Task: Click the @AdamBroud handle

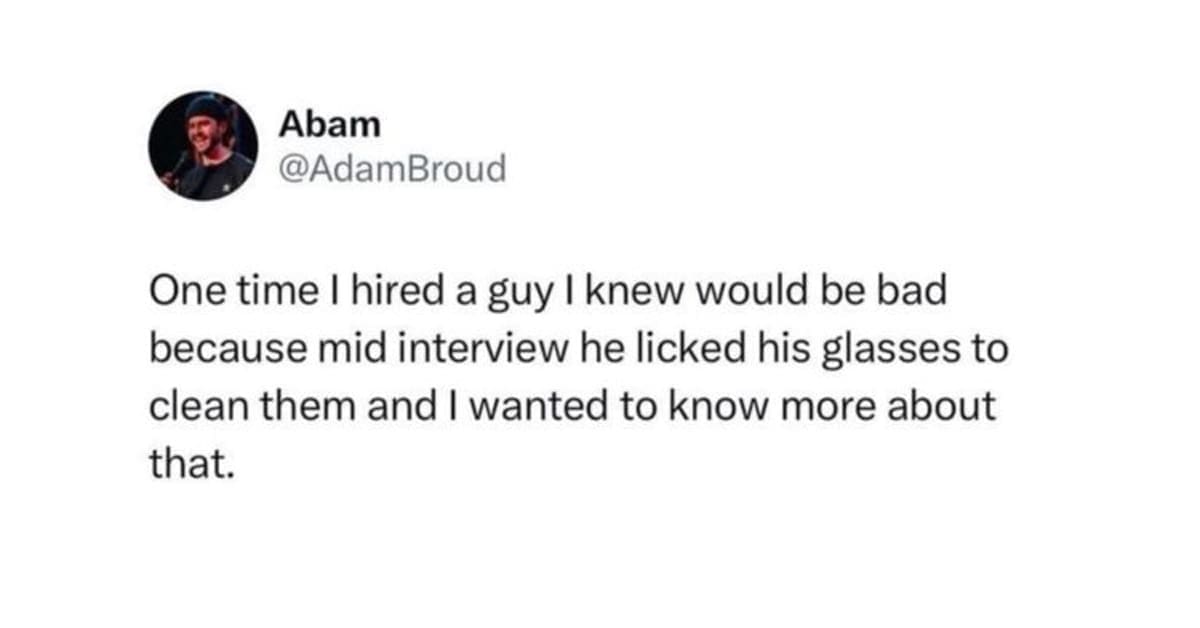Action: pos(392,170)
